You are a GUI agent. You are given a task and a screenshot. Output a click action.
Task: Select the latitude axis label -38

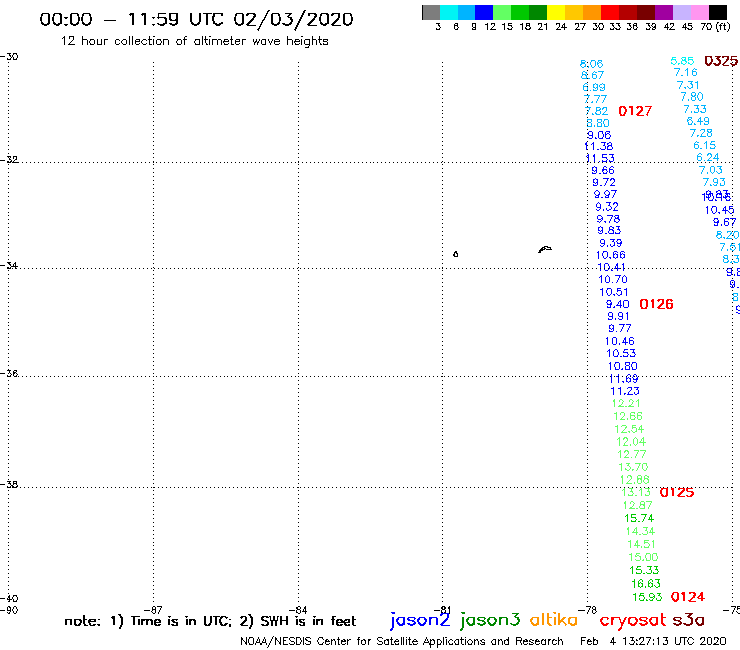(9, 485)
